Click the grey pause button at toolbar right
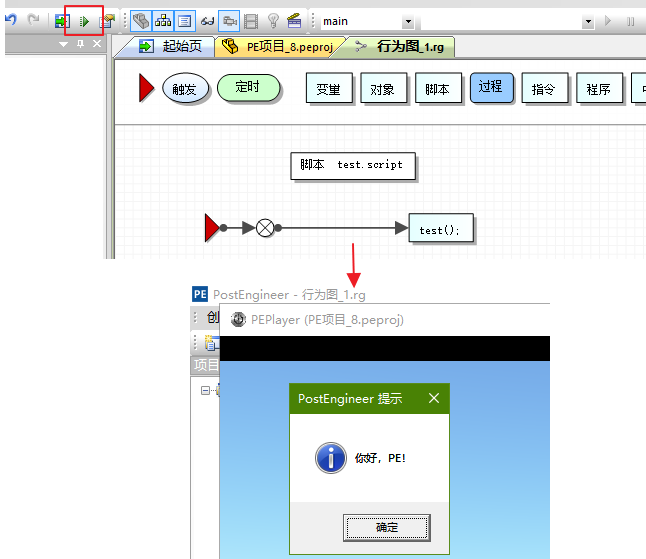This screenshot has width=646, height=559. click(x=630, y=21)
